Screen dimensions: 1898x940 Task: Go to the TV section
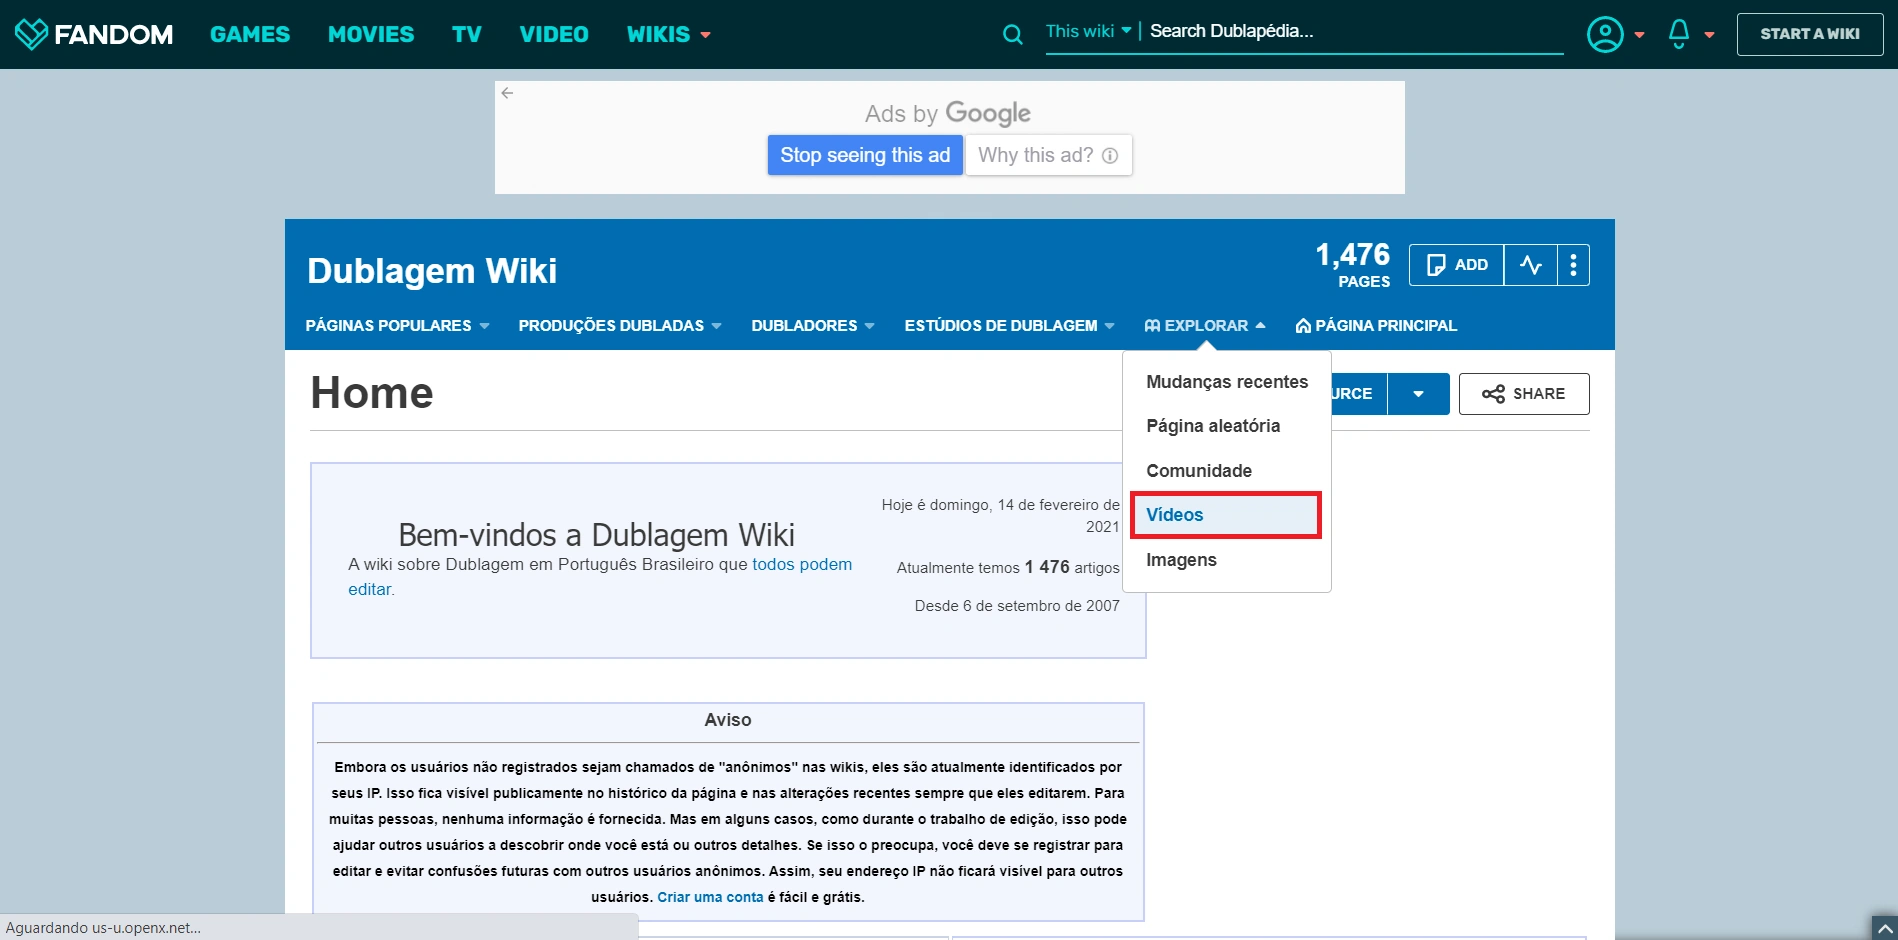pyautogui.click(x=467, y=34)
